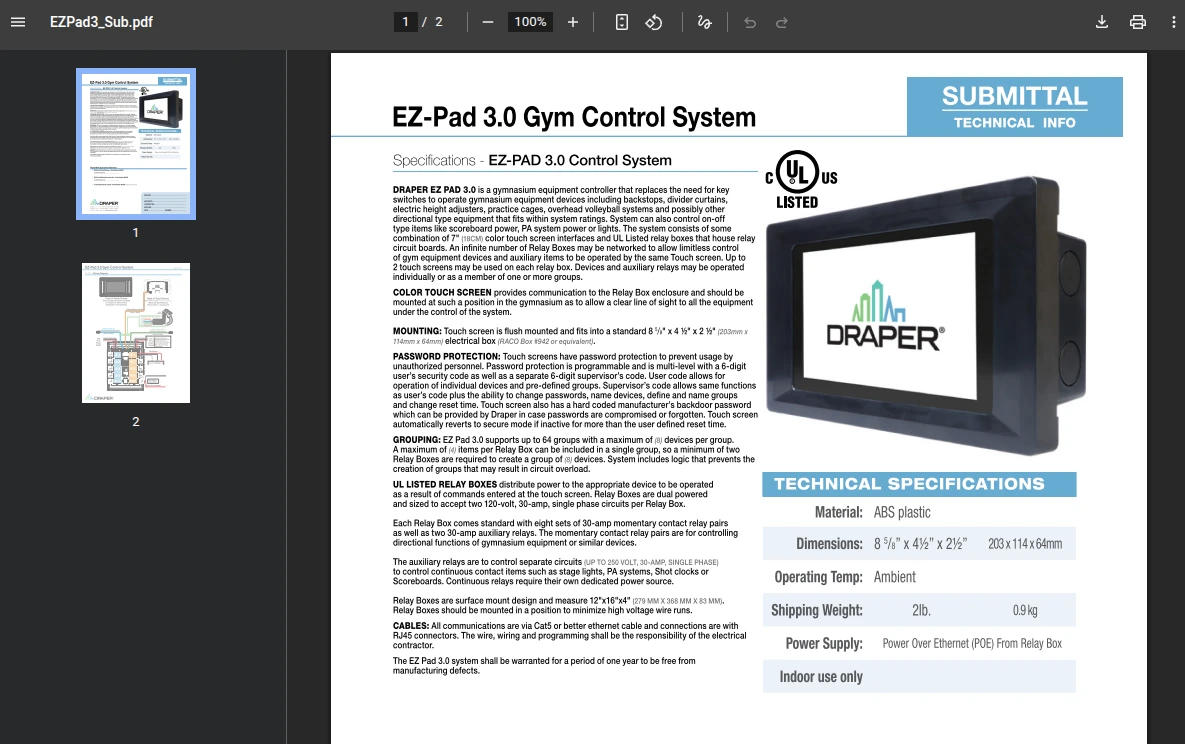1185x744 pixels.
Task: Print the document
Action: tap(1137, 22)
